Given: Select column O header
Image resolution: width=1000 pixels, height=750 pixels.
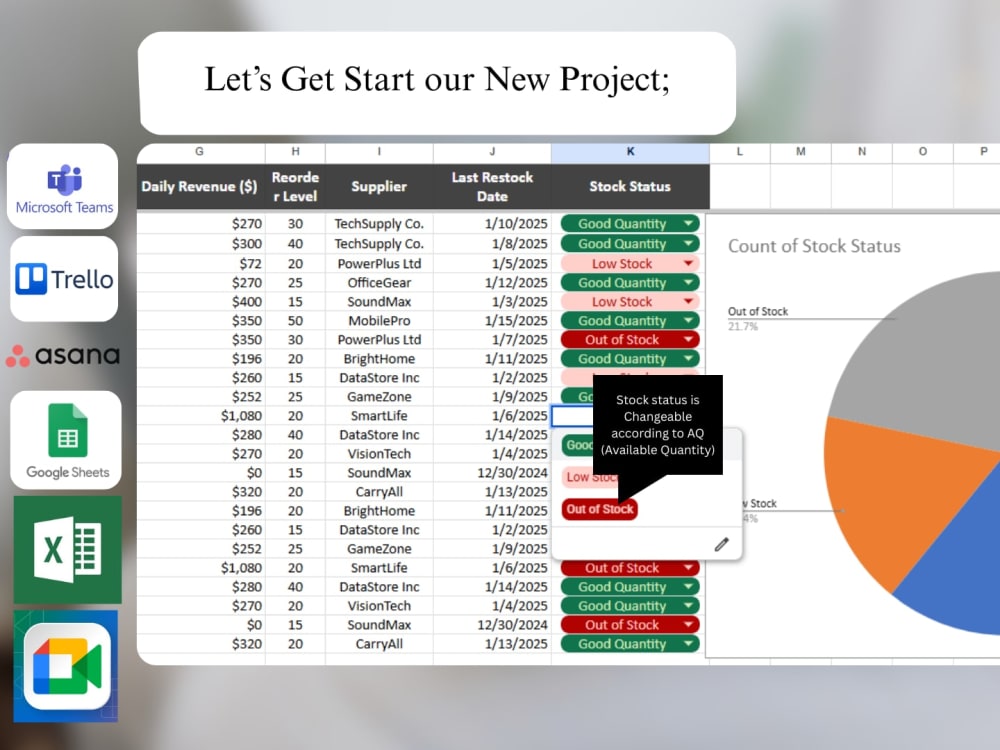Looking at the screenshot, I should [x=923, y=152].
